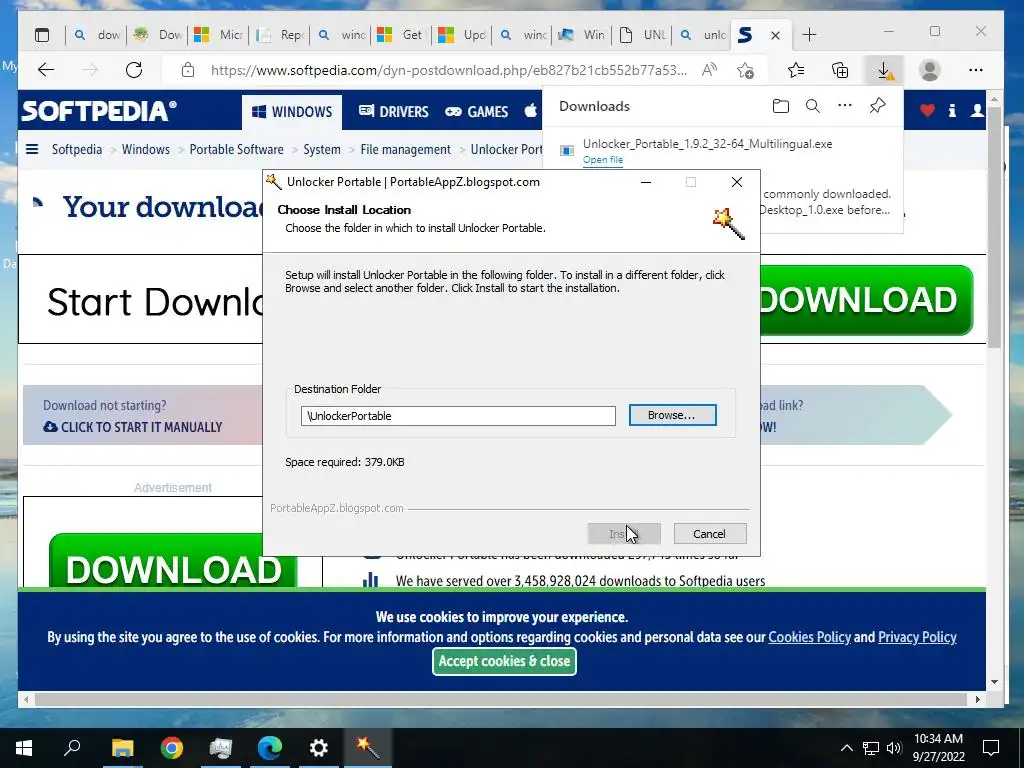Click the browser address bar URL
1024x768 pixels.
click(449, 70)
